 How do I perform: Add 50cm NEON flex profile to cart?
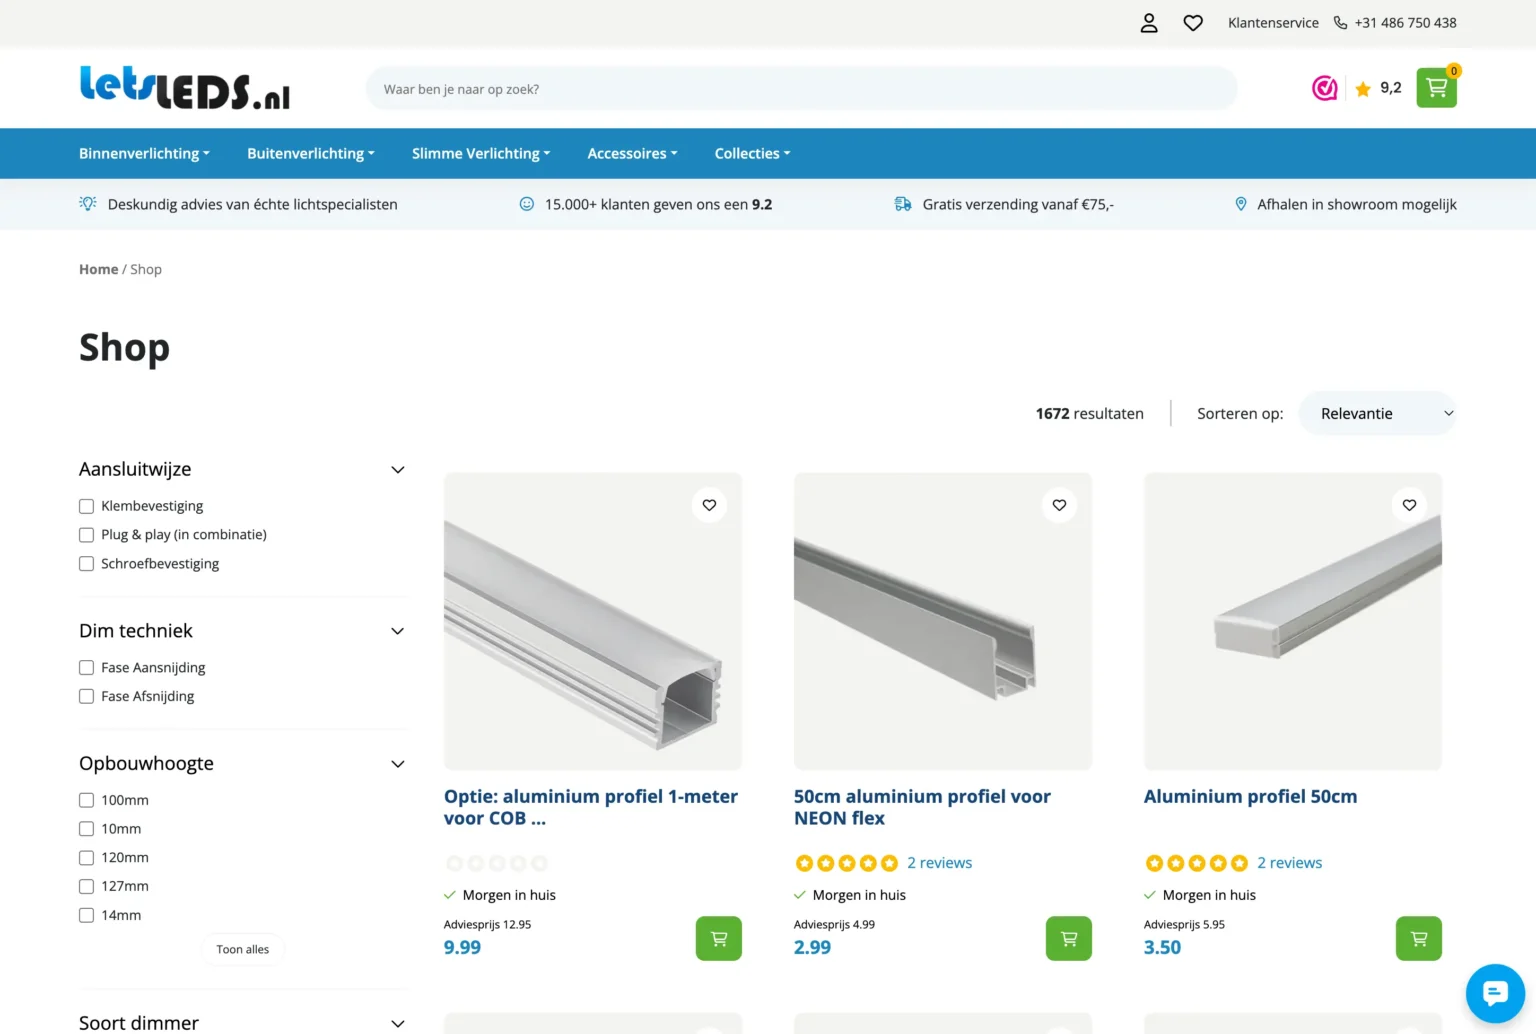pyautogui.click(x=1069, y=938)
